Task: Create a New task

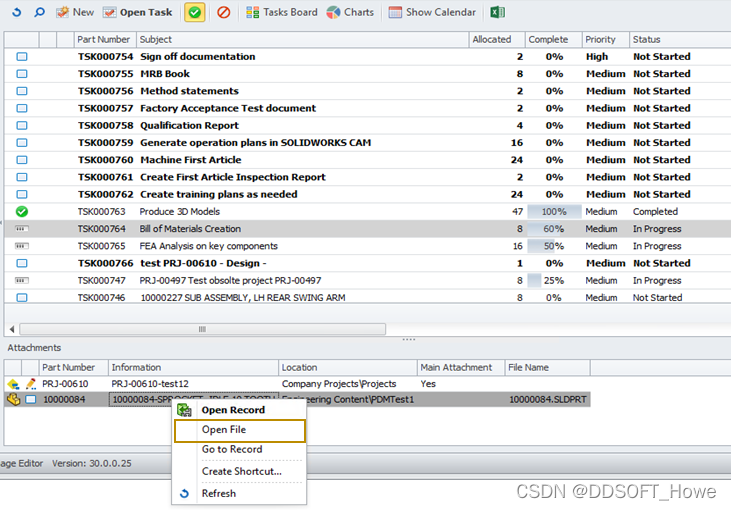Action: 75,12
